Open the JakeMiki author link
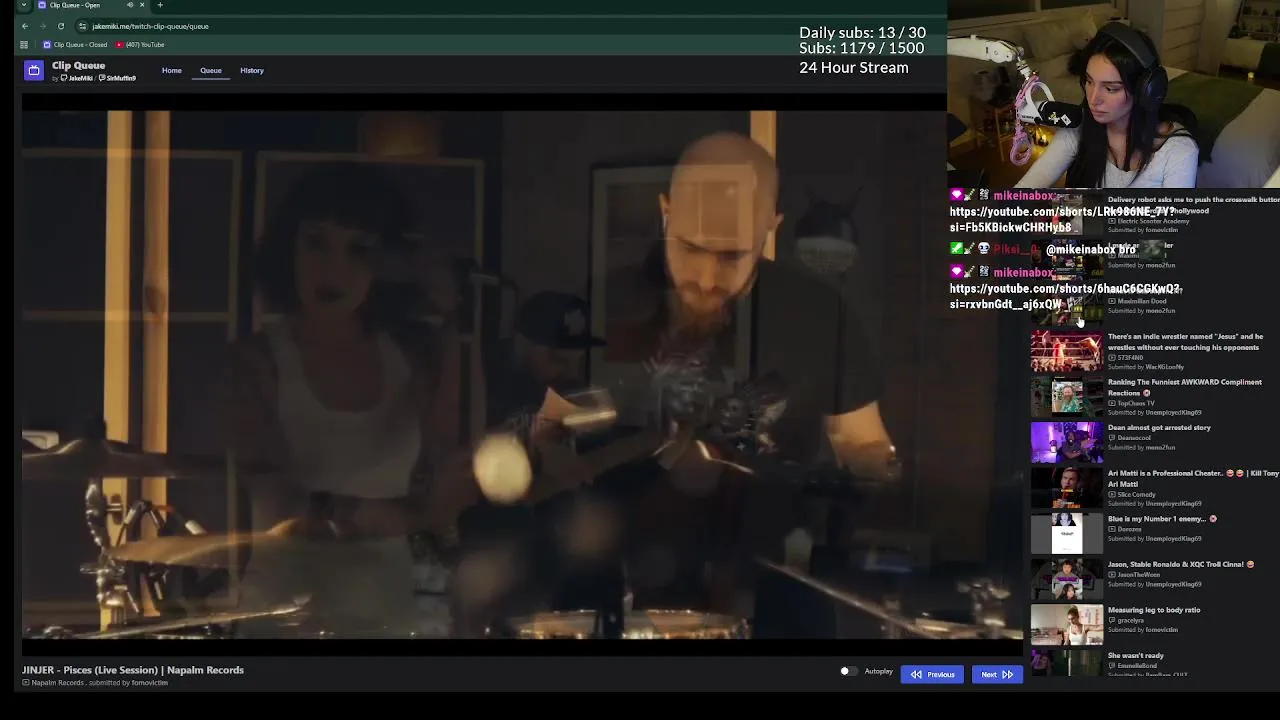Image resolution: width=1280 pixels, height=720 pixels. [x=79, y=78]
